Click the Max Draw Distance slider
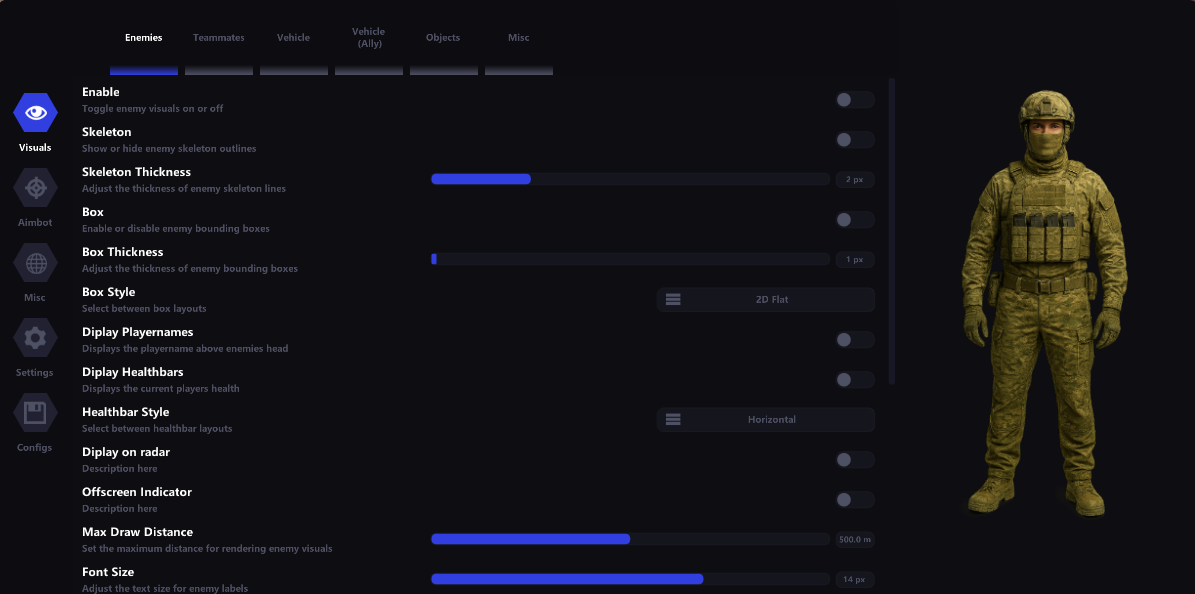Viewport: 1195px width, 594px height. 630,539
